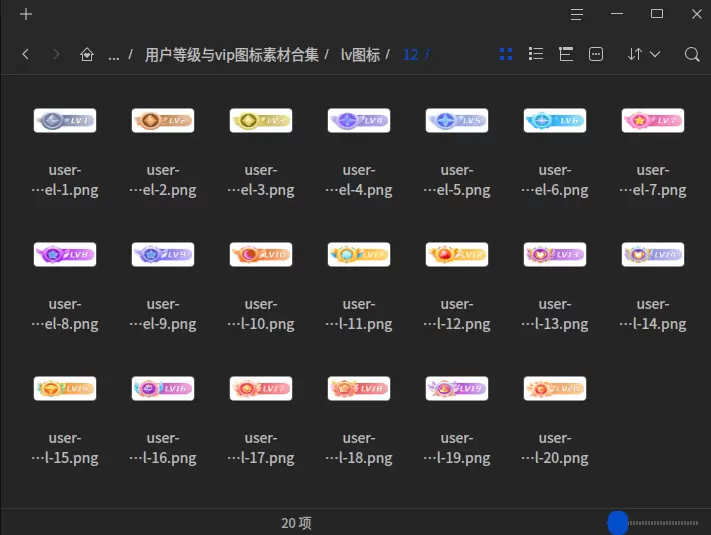This screenshot has width=711, height=535.
Task: Select LV12 badge thumbnail
Action: point(457,254)
